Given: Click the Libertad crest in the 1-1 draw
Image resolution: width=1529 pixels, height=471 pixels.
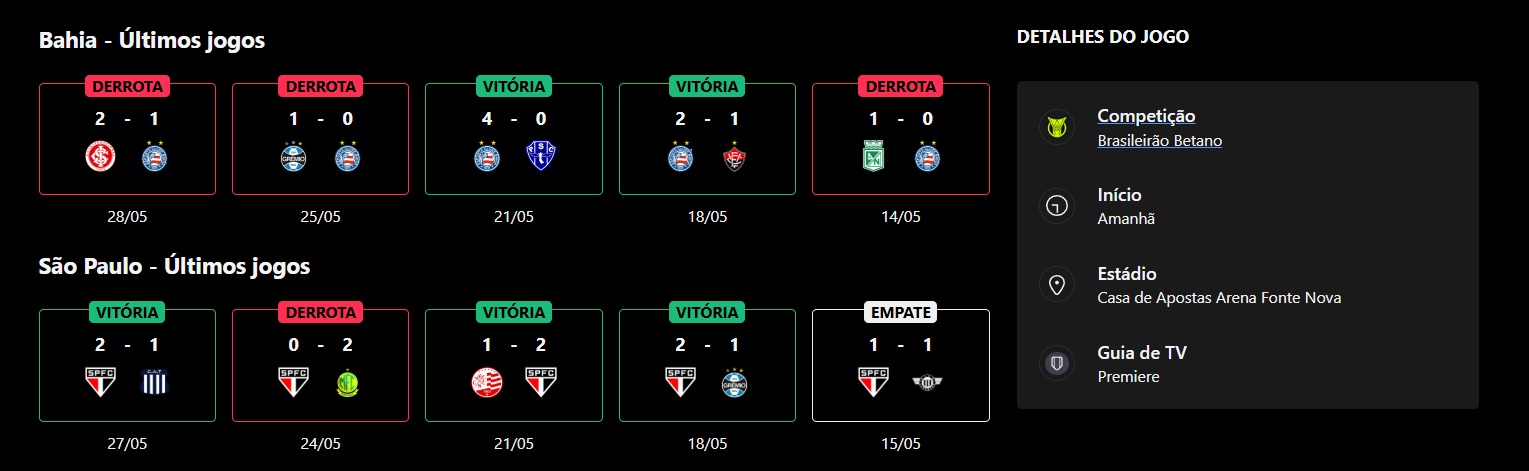Looking at the screenshot, I should (928, 383).
